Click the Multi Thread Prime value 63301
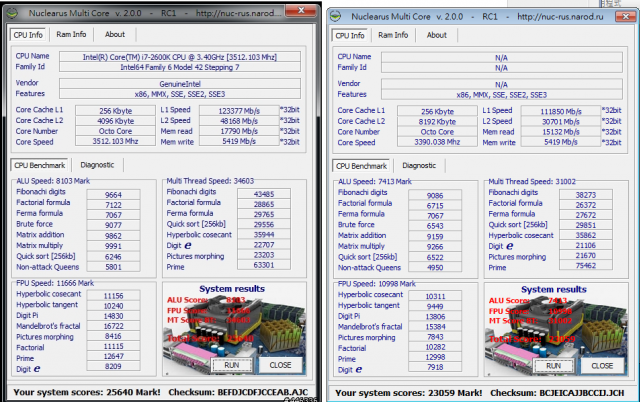Image resolution: width=640 pixels, height=402 pixels. [264, 265]
